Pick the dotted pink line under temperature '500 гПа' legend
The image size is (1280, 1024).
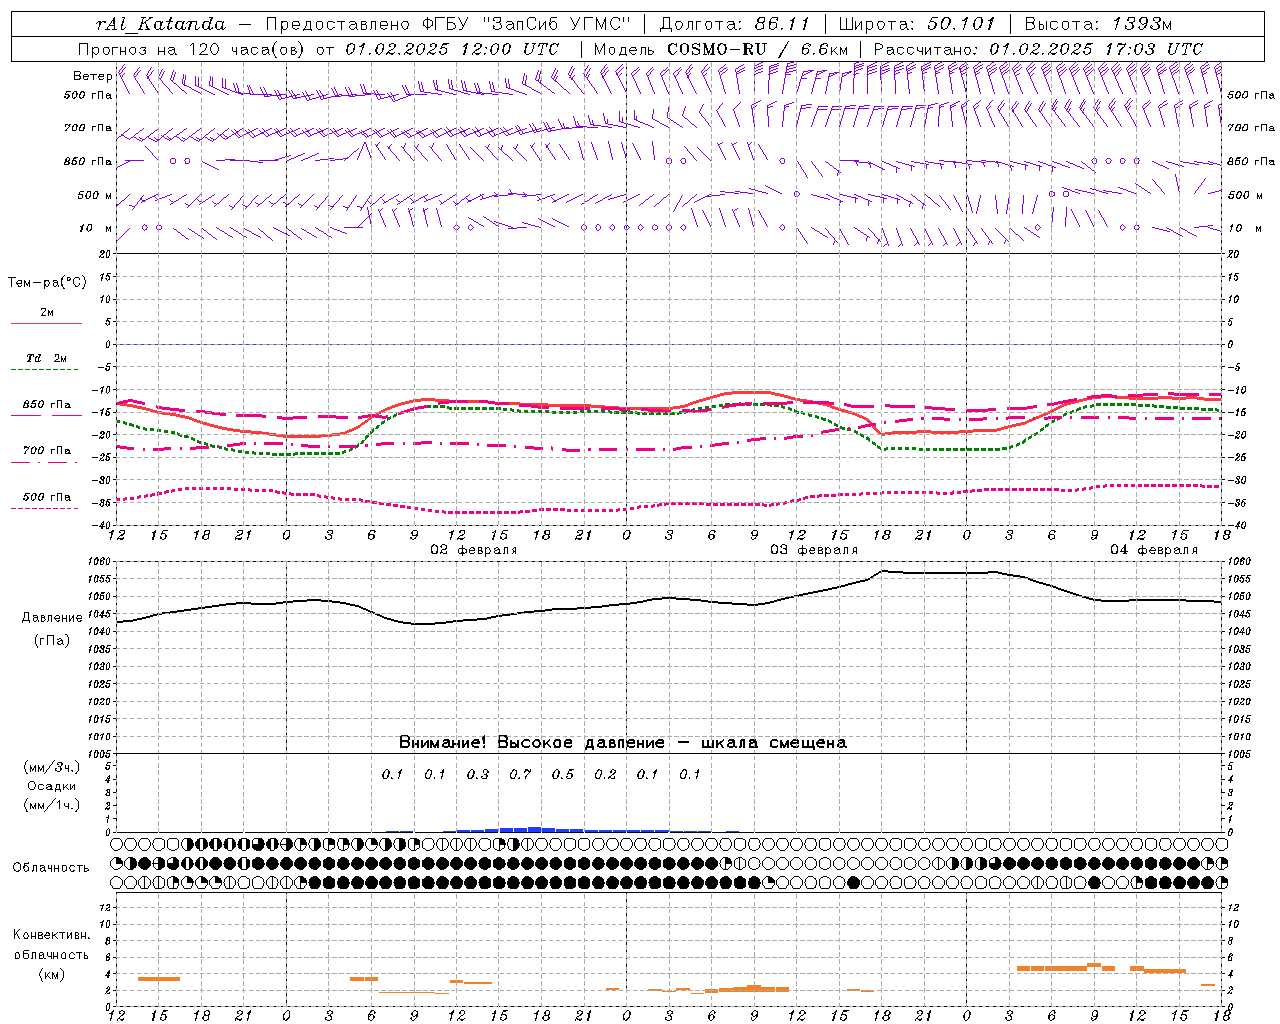tap(45, 508)
